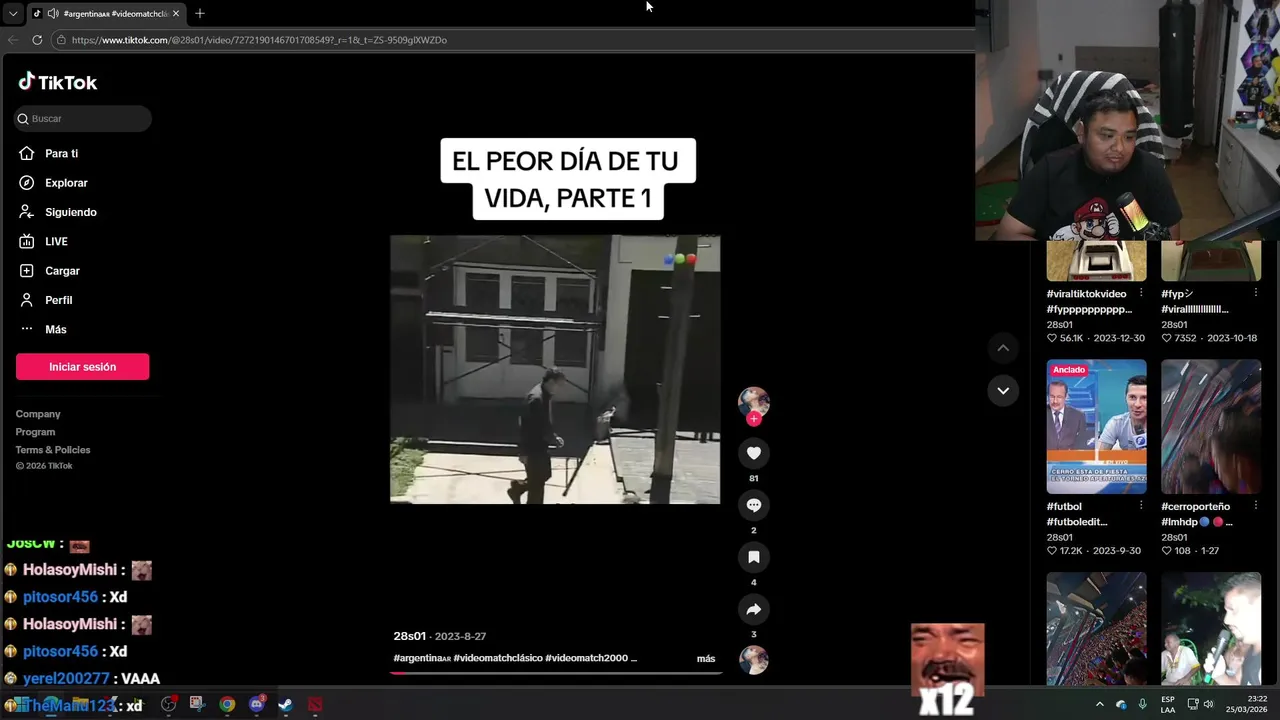Image resolution: width=1280 pixels, height=720 pixels.
Task: Click the #videomatch2000 hashtag
Action: click(x=586, y=658)
